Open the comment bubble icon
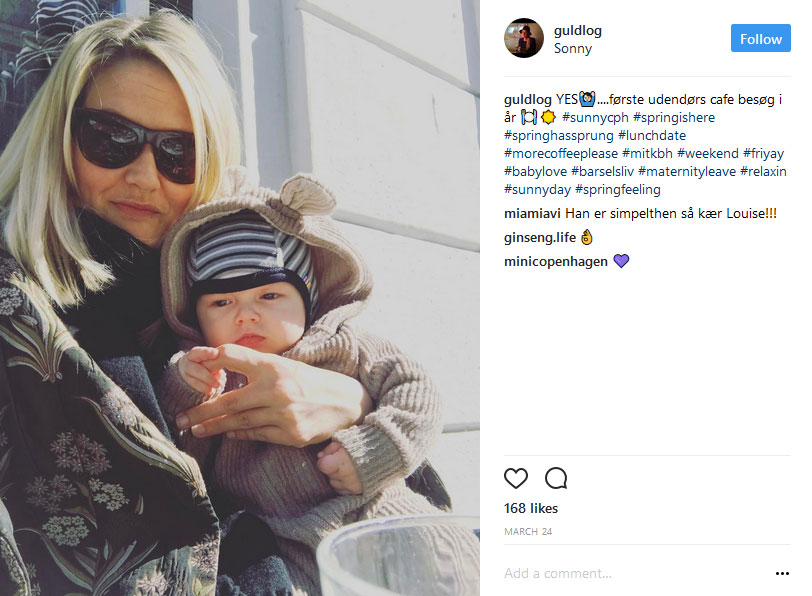This screenshot has height=596, width=812. 556,478
